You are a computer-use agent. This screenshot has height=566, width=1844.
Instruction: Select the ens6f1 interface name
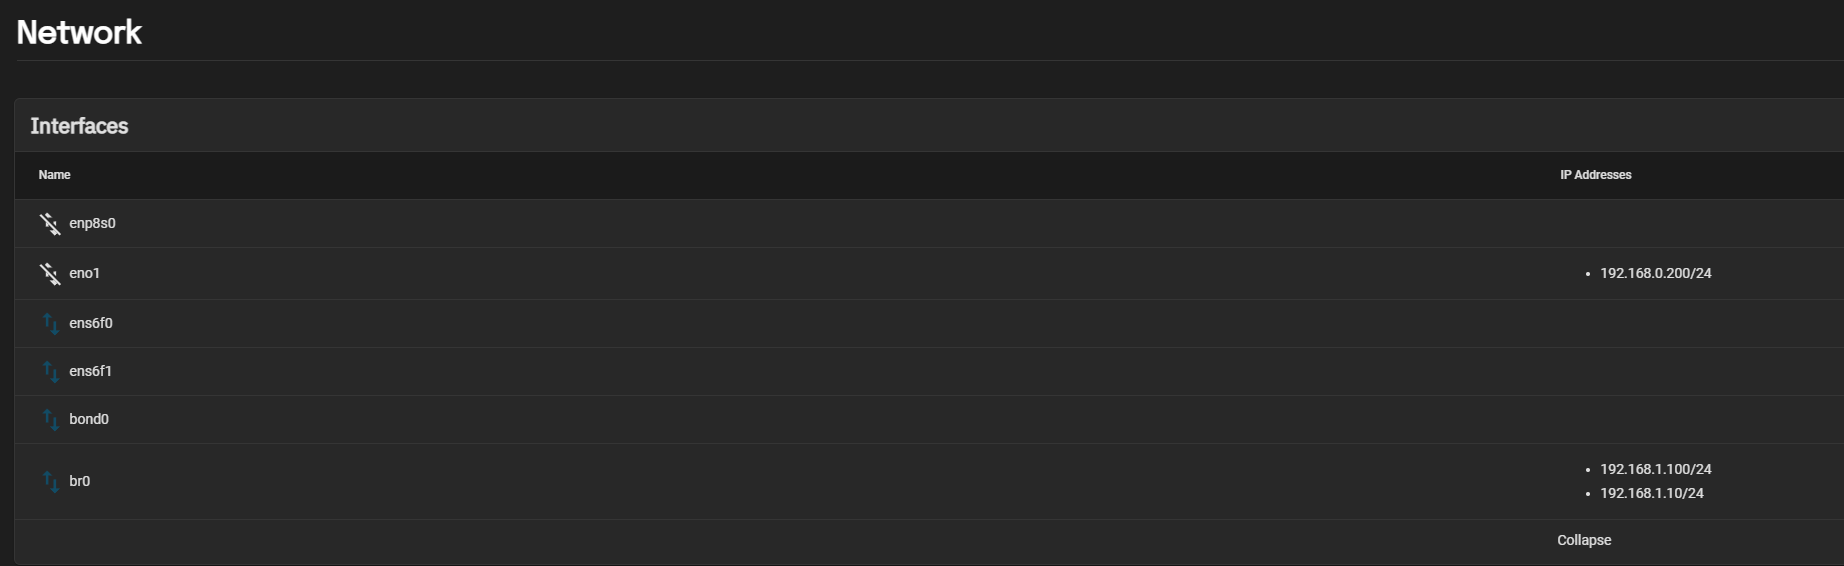point(90,371)
